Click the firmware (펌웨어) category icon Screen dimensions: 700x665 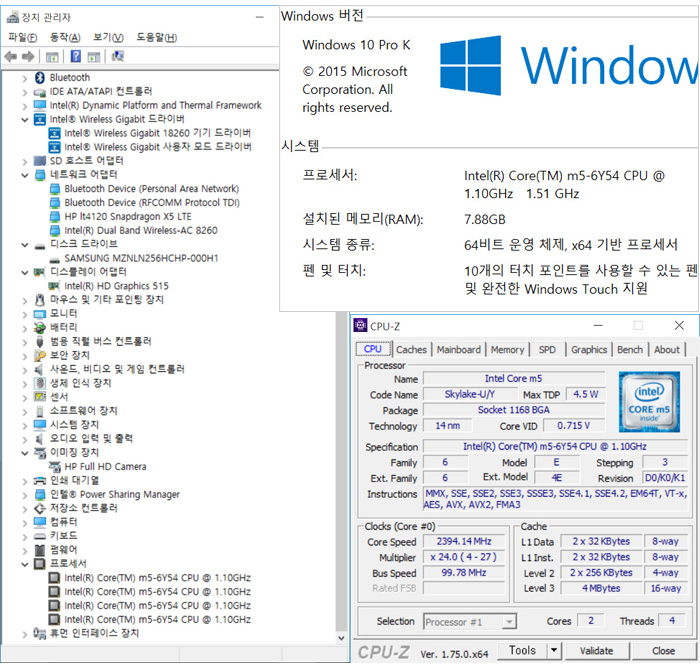(x=40, y=549)
